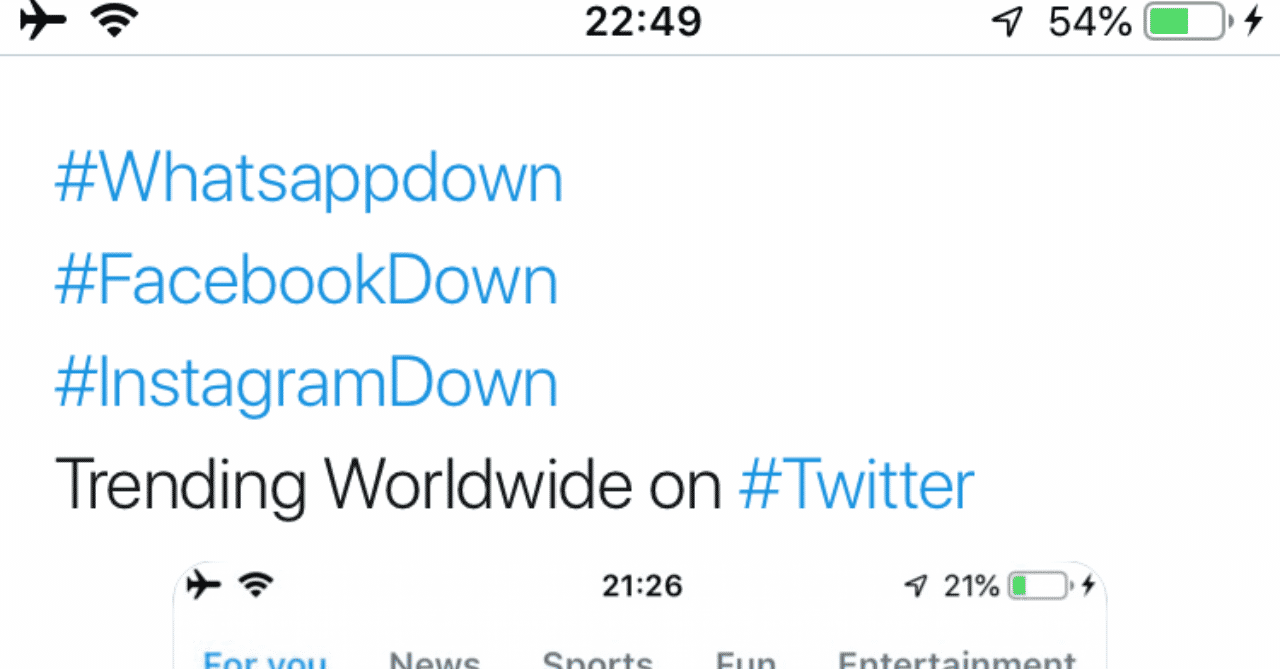Tap the 54% battery percentage text
Screen dimensions: 1280x669
click(1090, 22)
